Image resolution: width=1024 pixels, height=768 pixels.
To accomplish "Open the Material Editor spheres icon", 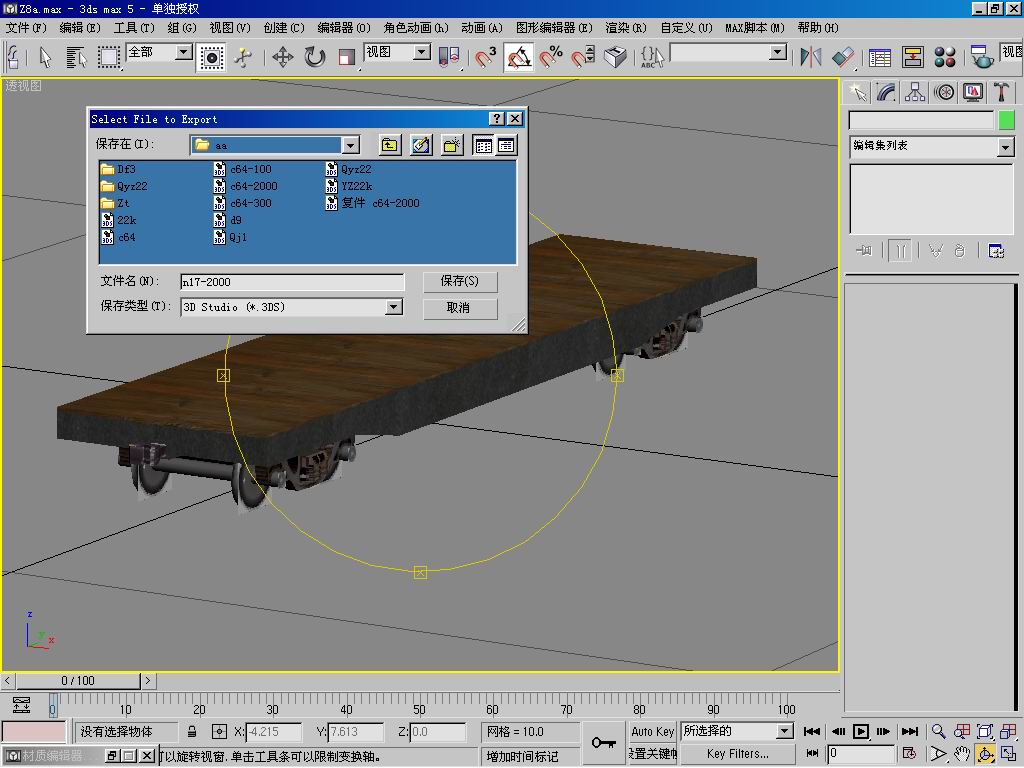I will 944,57.
